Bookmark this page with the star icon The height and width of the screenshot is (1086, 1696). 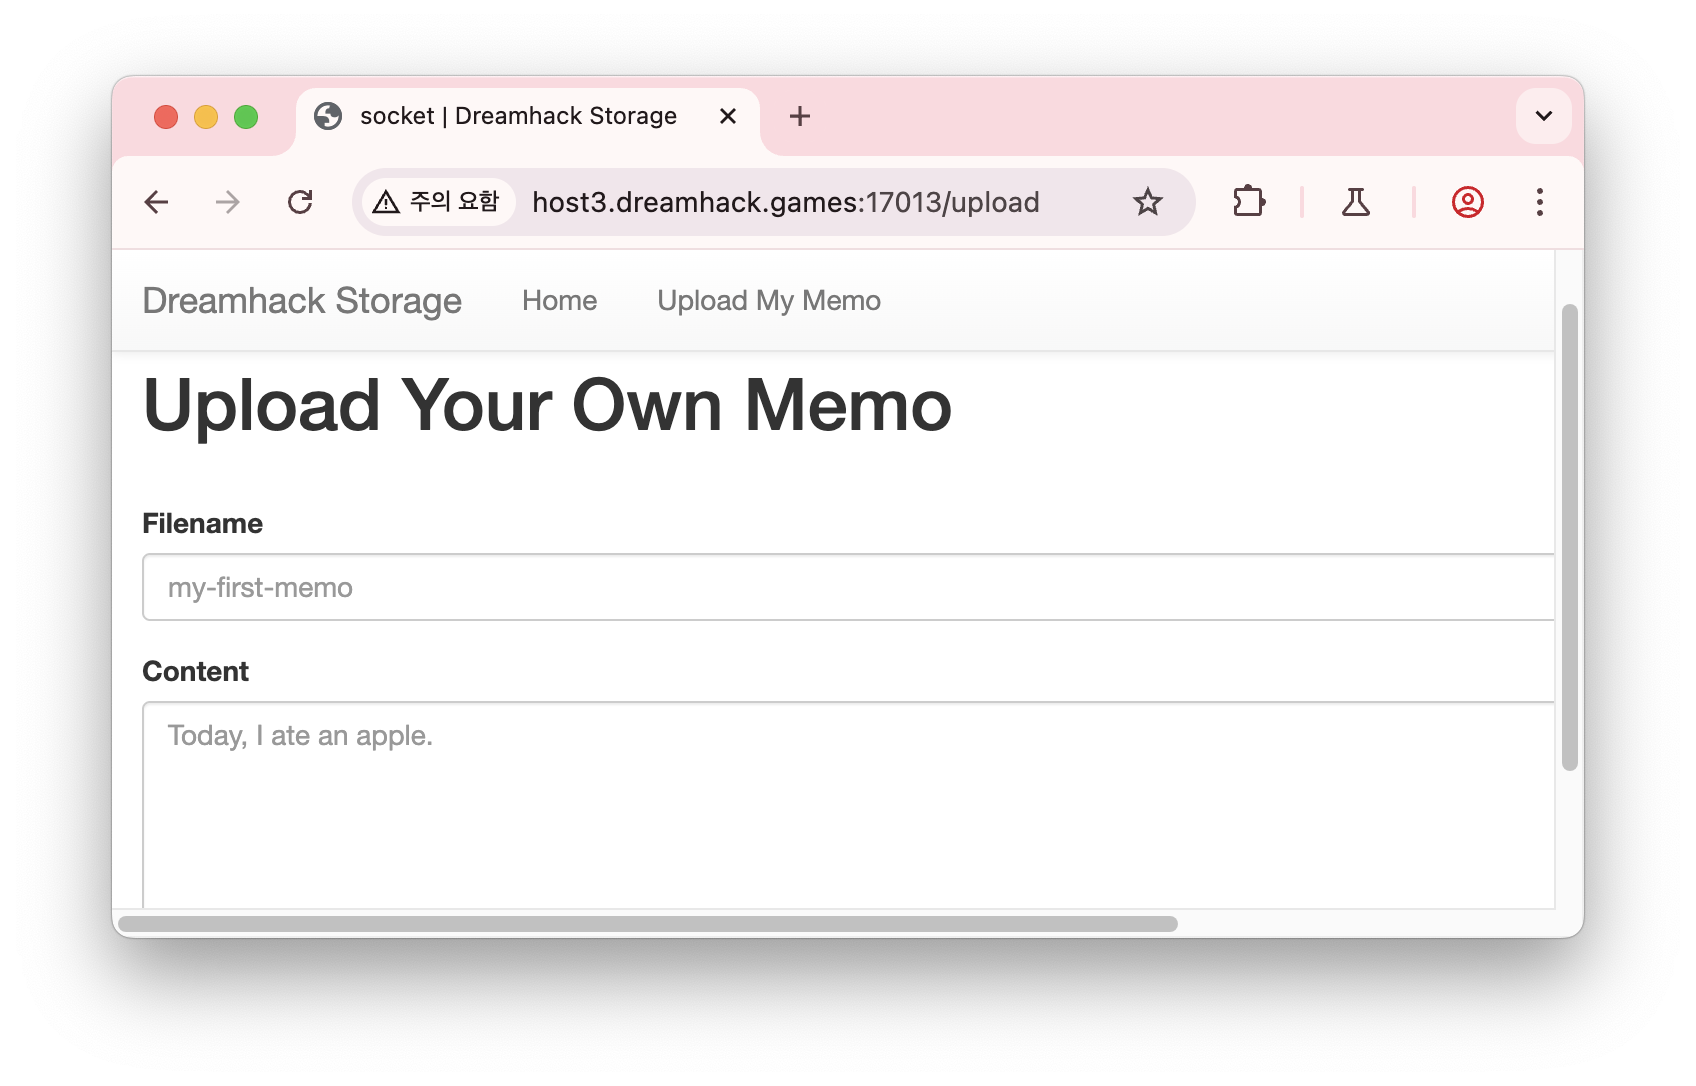(x=1147, y=202)
